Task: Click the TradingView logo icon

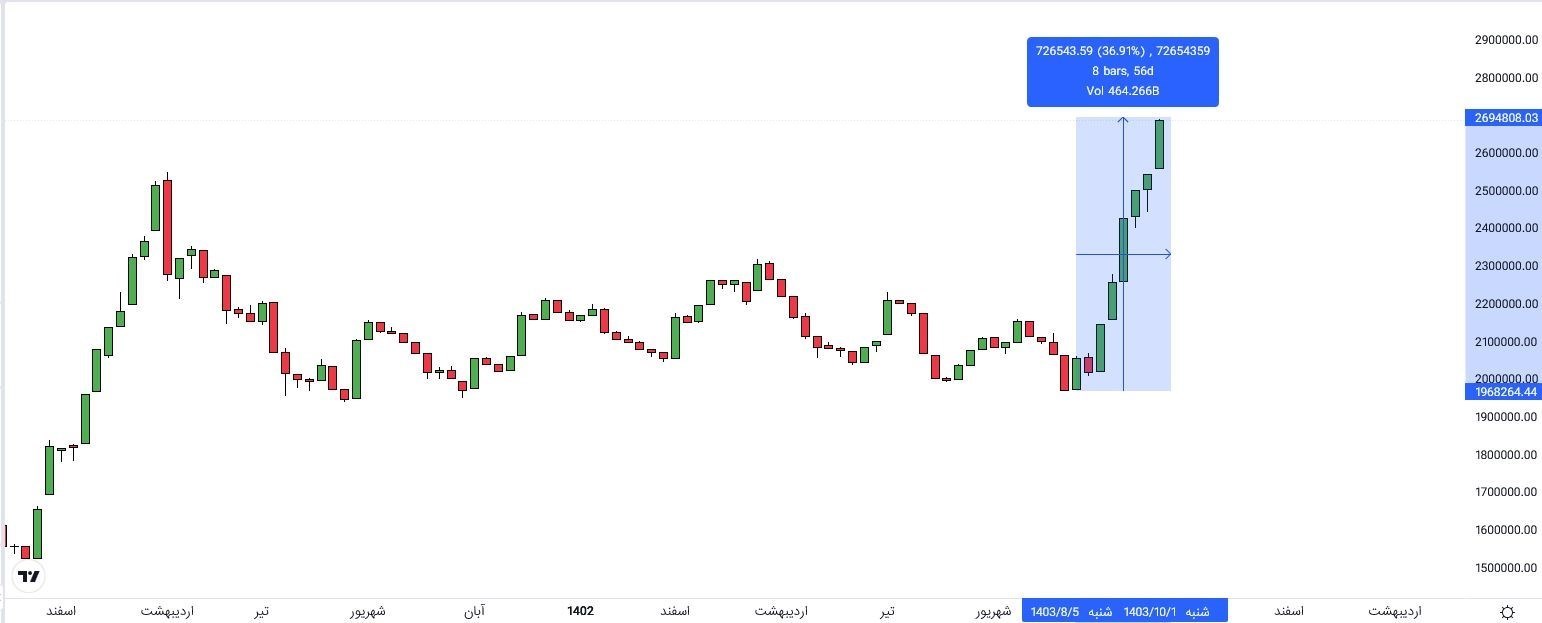Action: point(29,576)
